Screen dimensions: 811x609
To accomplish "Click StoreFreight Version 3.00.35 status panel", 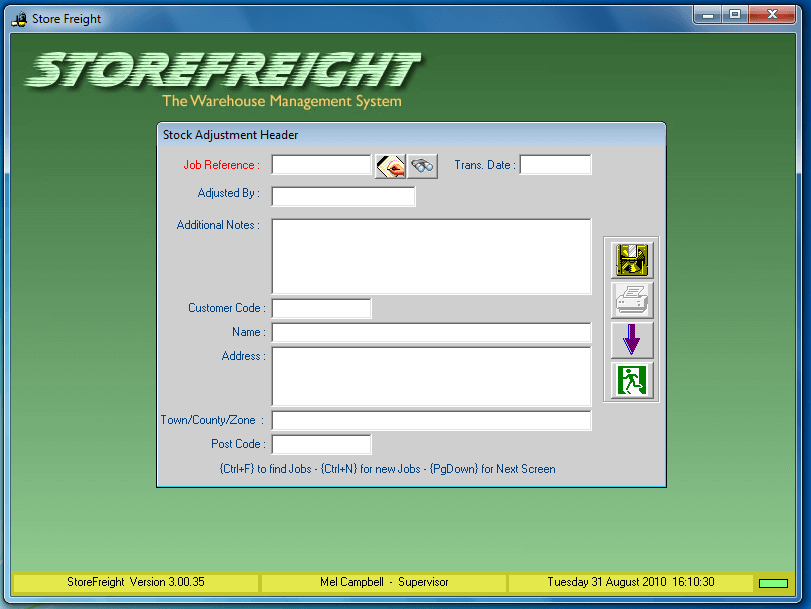I will pos(136,582).
